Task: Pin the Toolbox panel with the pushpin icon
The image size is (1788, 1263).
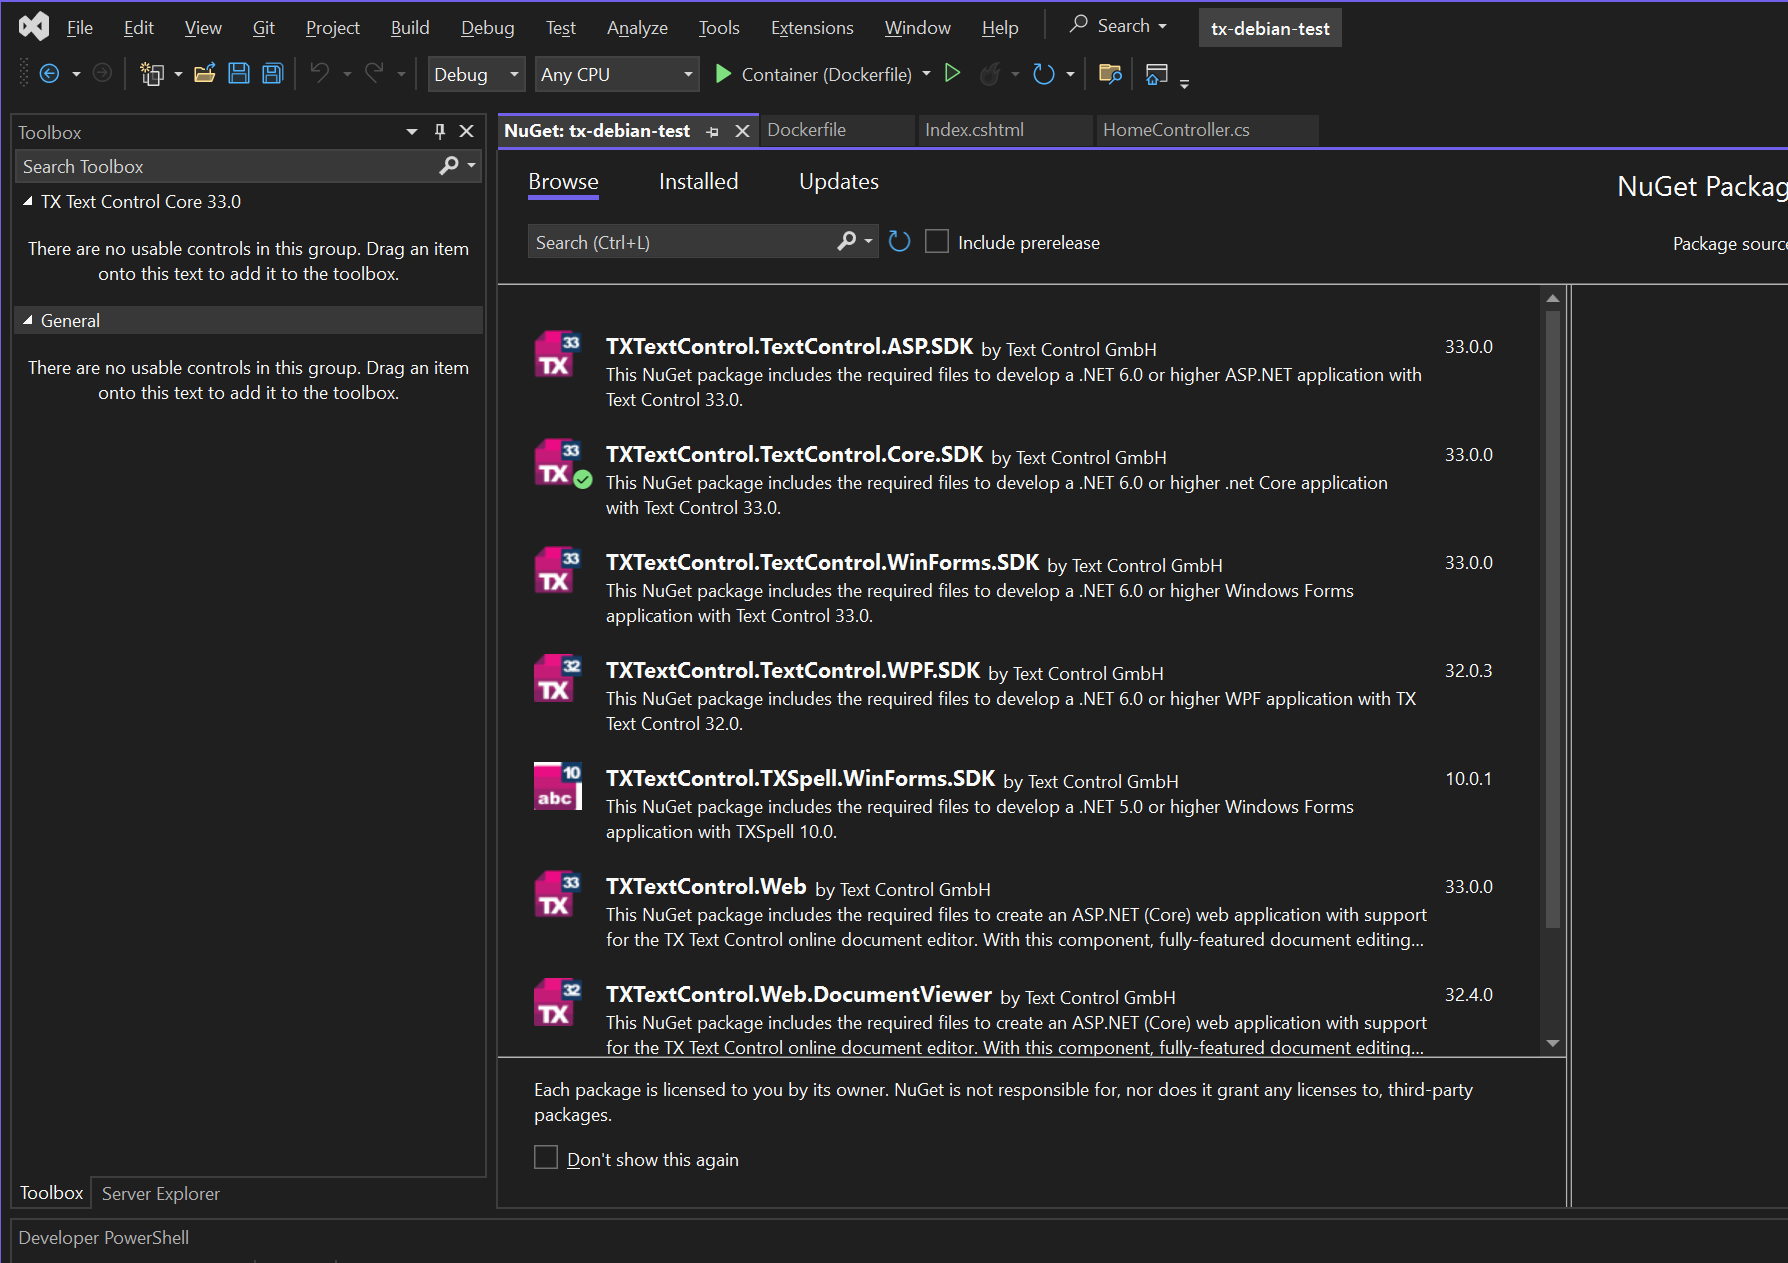Action: click(x=439, y=132)
